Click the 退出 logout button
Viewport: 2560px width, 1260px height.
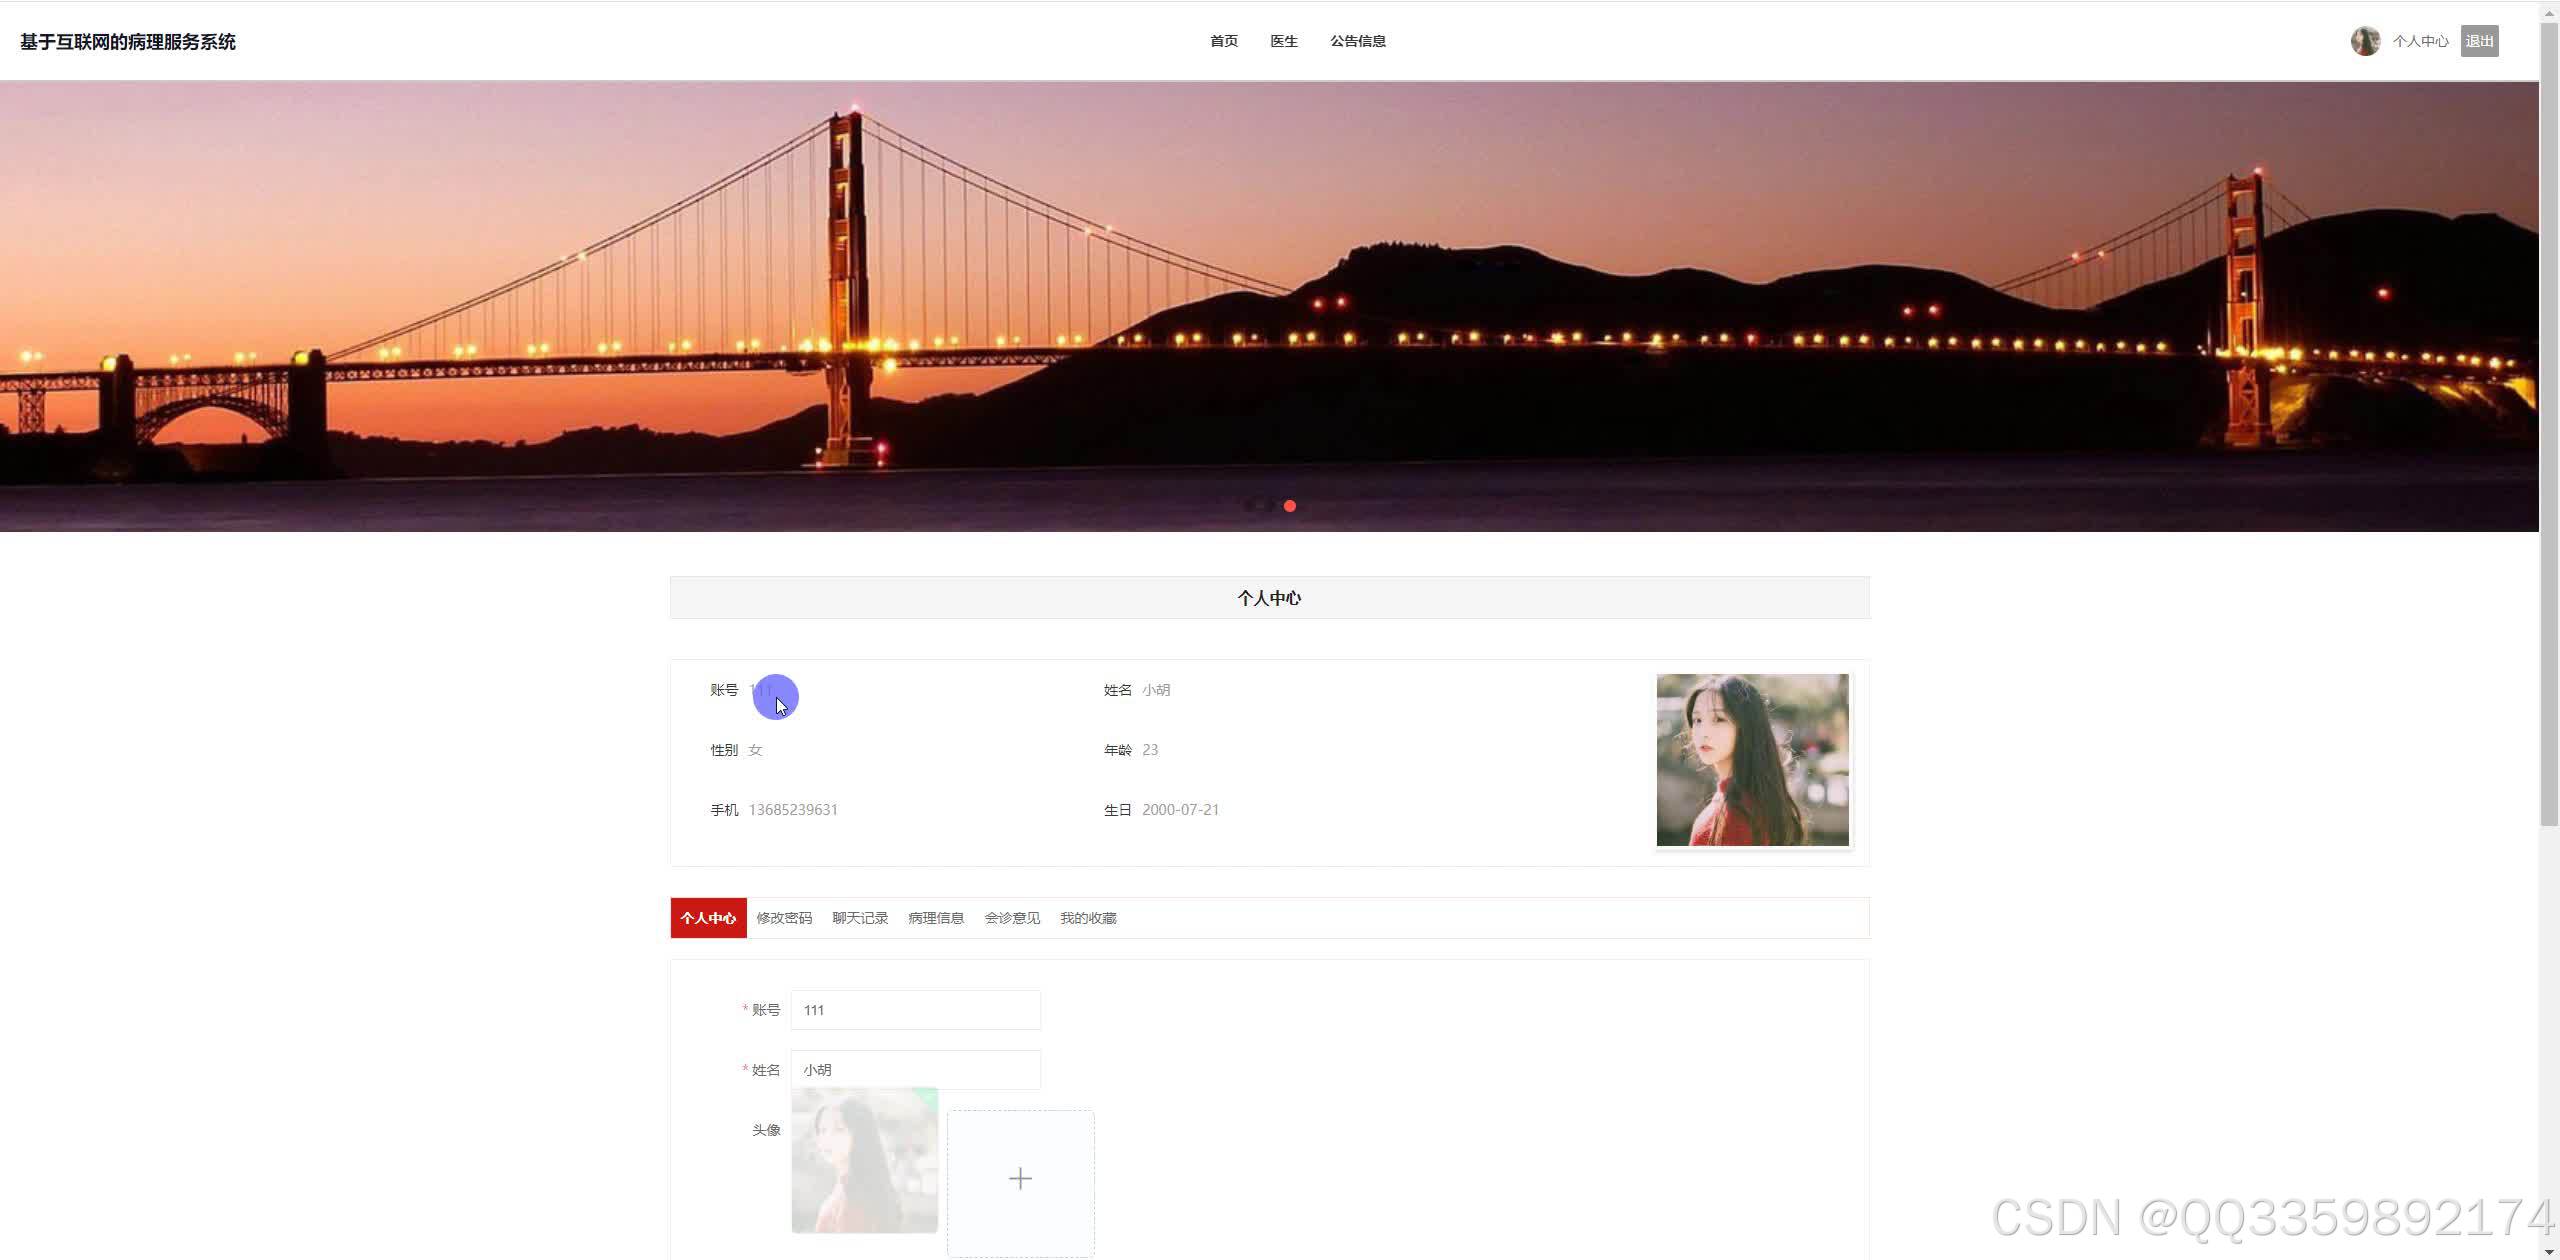click(2479, 41)
